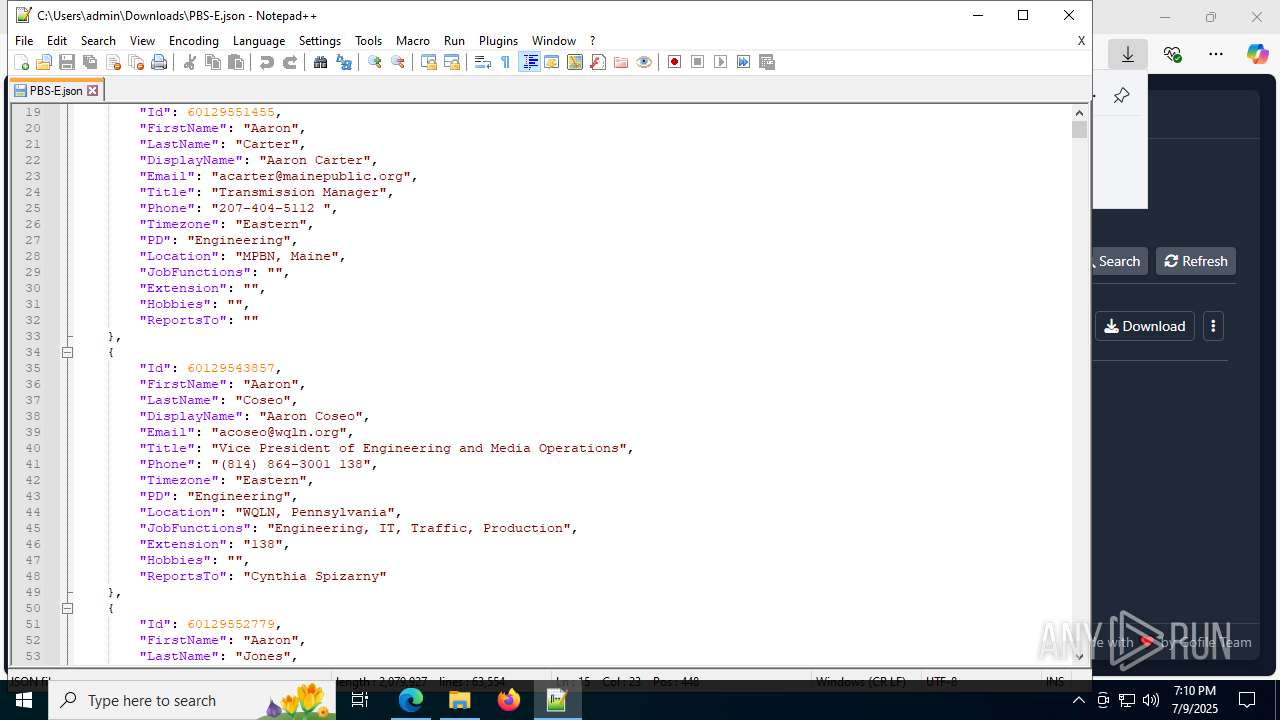Open the define-your-language toolbar icon

(x=552, y=62)
